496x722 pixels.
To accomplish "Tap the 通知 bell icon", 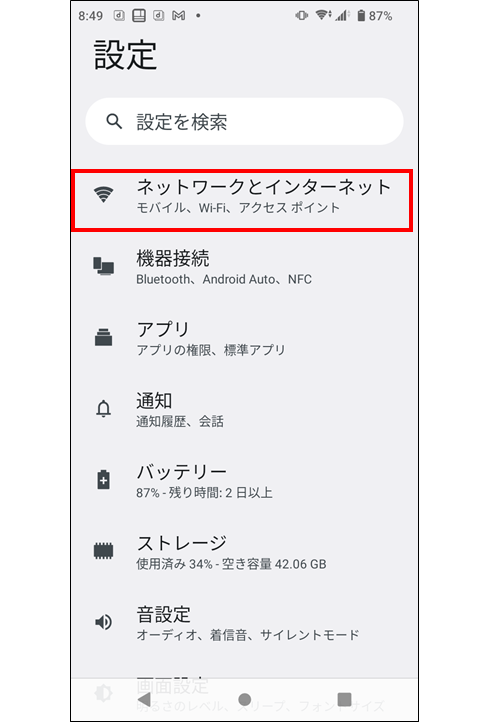I will (104, 408).
